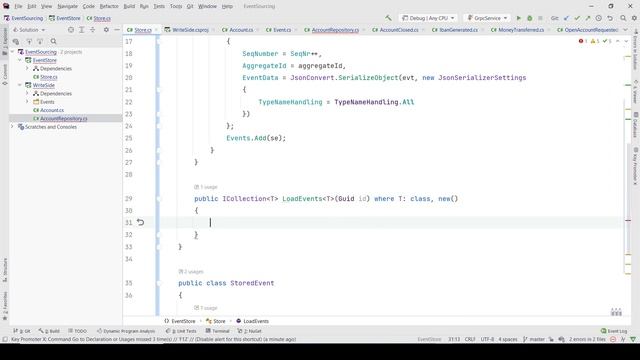
Task: Click the Stop square icon in toolbar
Action: pos(540,18)
